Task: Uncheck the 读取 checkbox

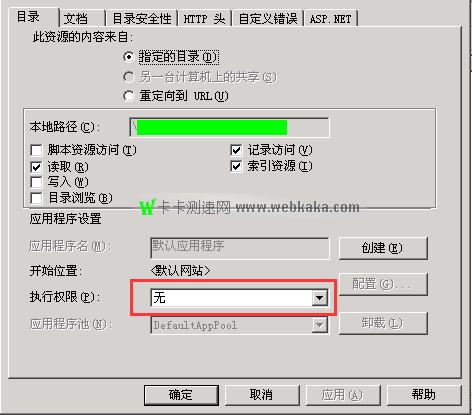Action: [36, 167]
